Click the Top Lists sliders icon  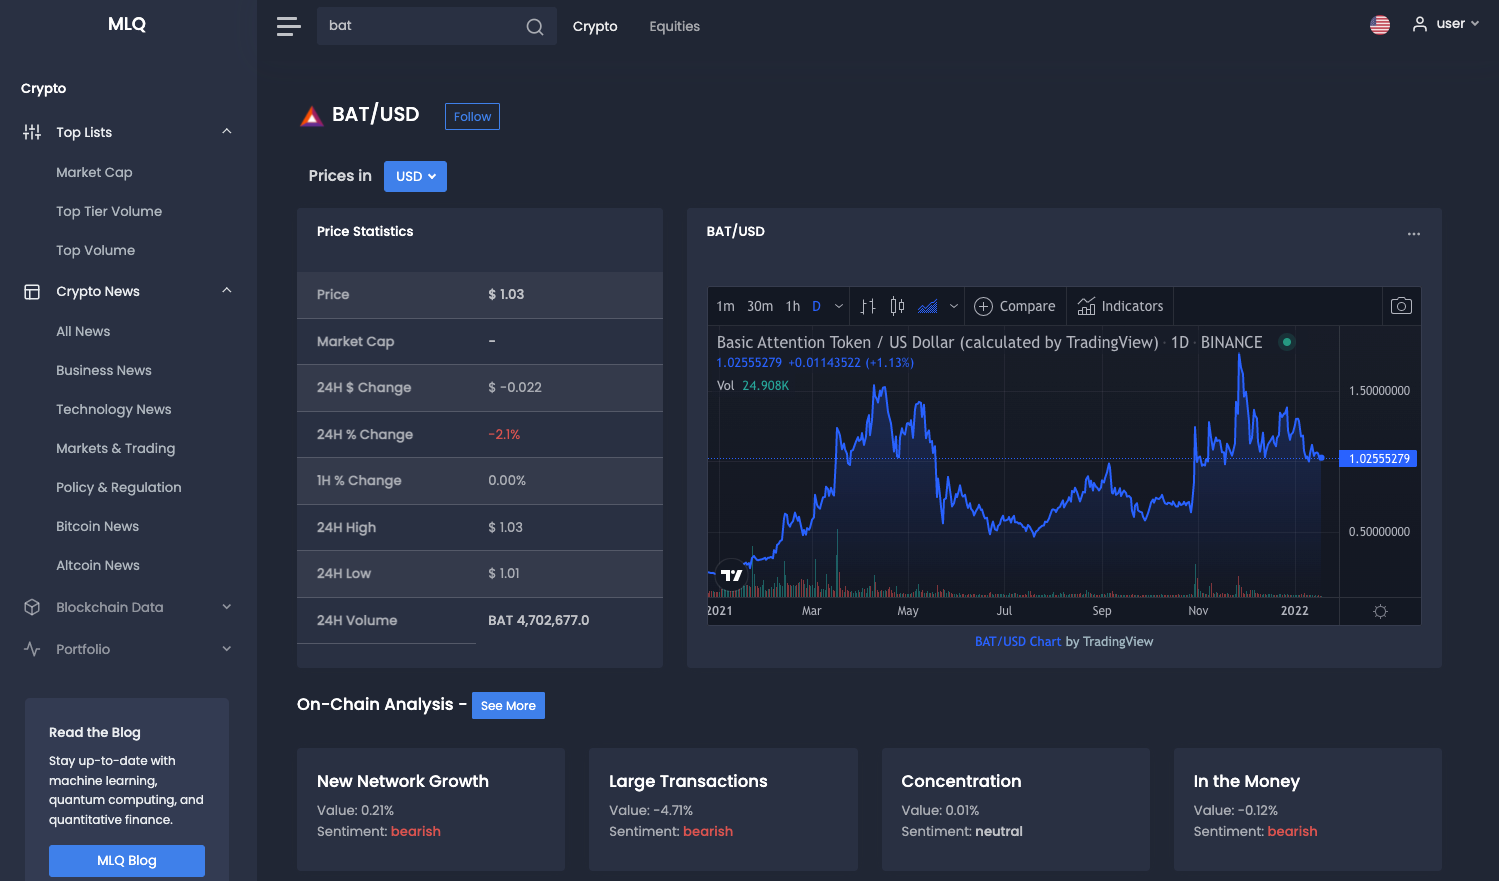pos(32,132)
